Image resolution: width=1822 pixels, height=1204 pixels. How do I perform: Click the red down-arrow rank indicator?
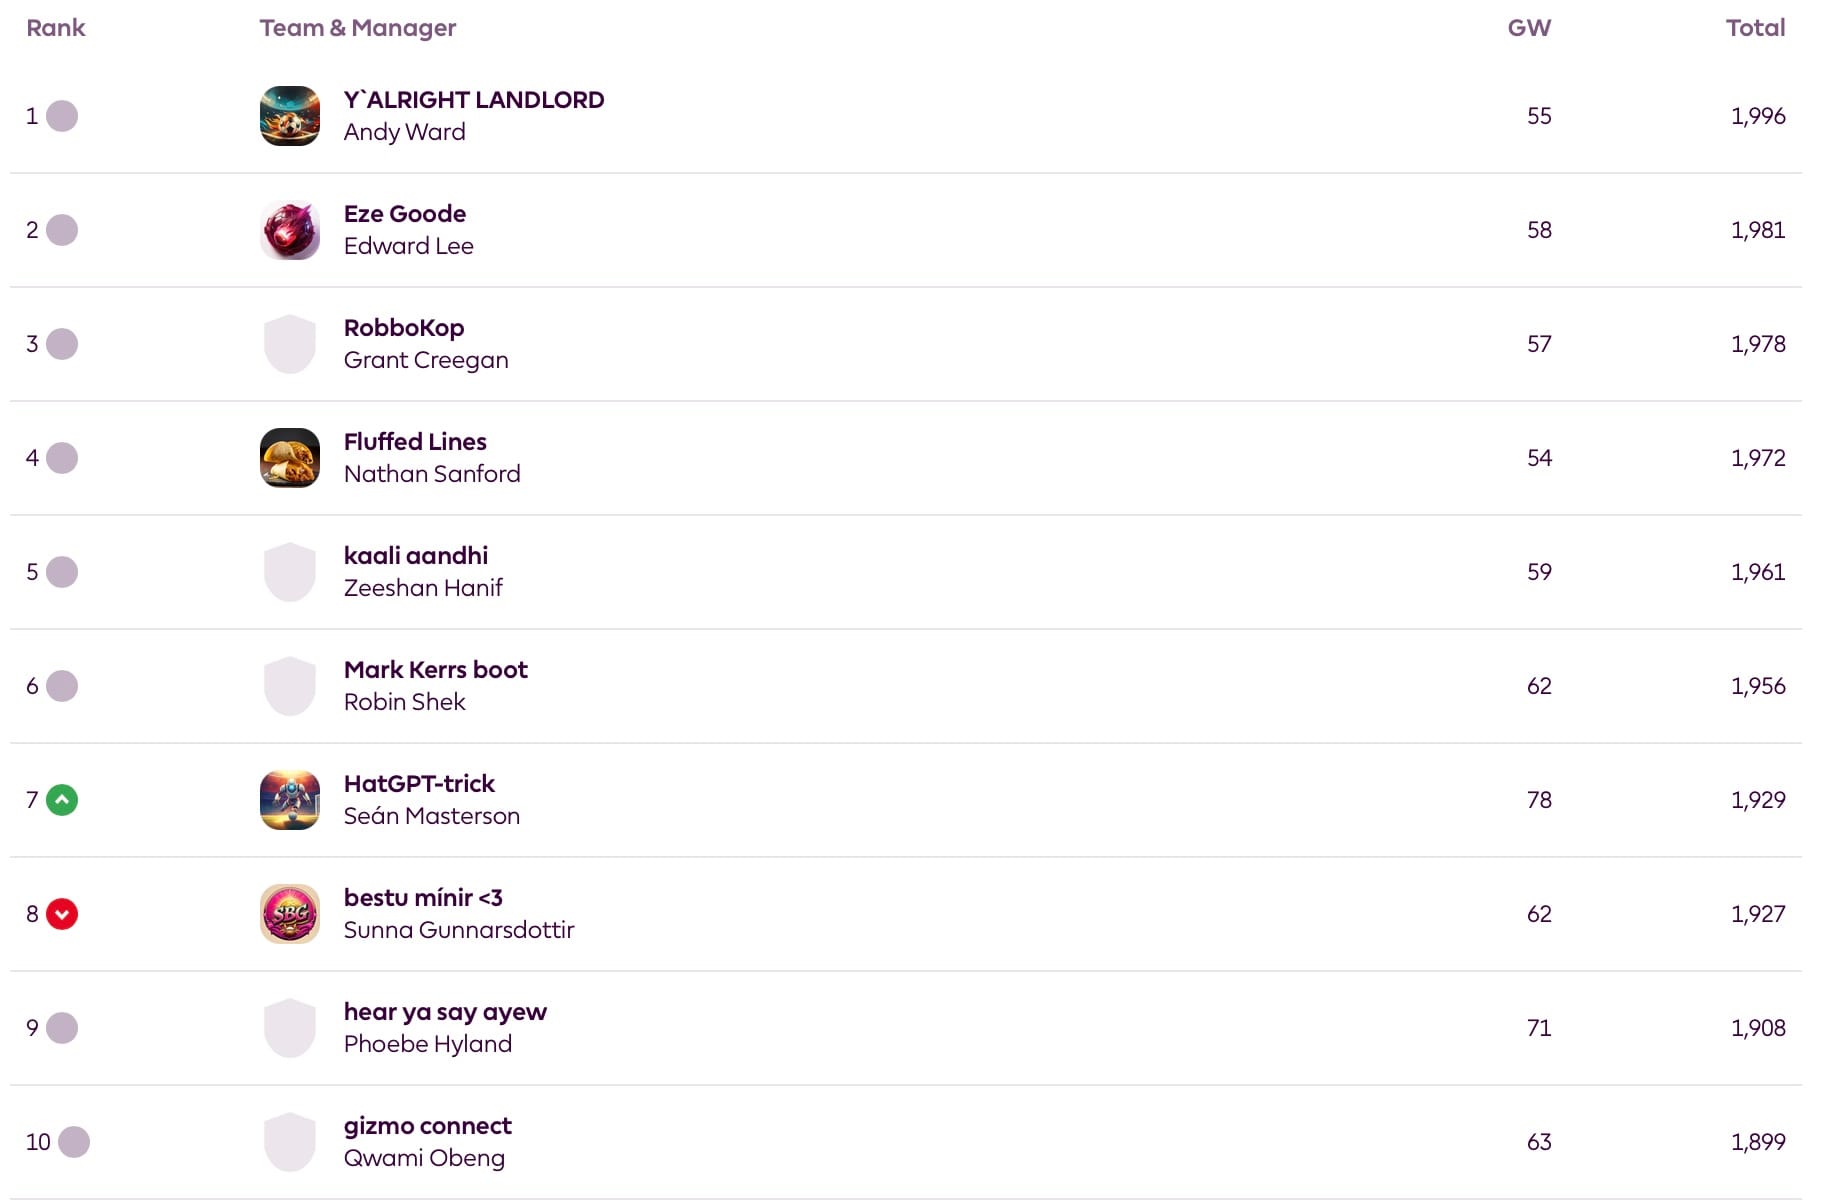[62, 914]
